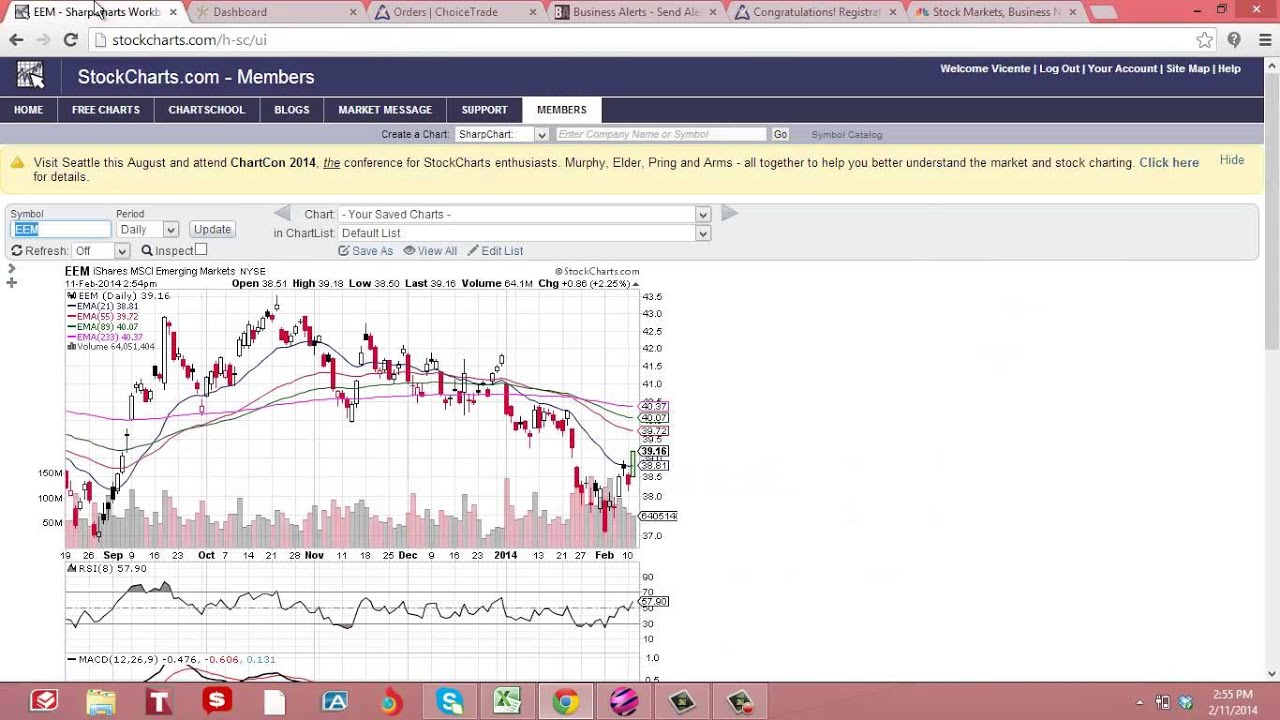Image resolution: width=1280 pixels, height=720 pixels.
Task: Click the Update button
Action: pyautogui.click(x=212, y=230)
